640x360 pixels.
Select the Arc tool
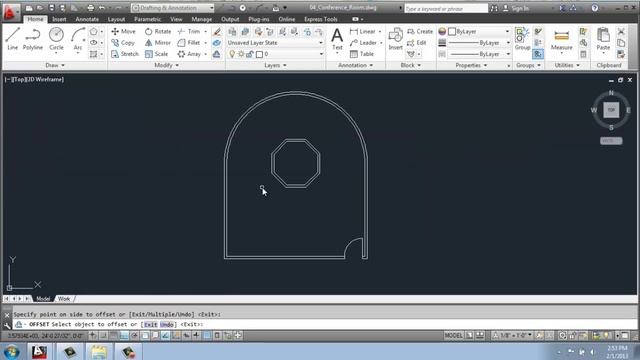point(78,39)
